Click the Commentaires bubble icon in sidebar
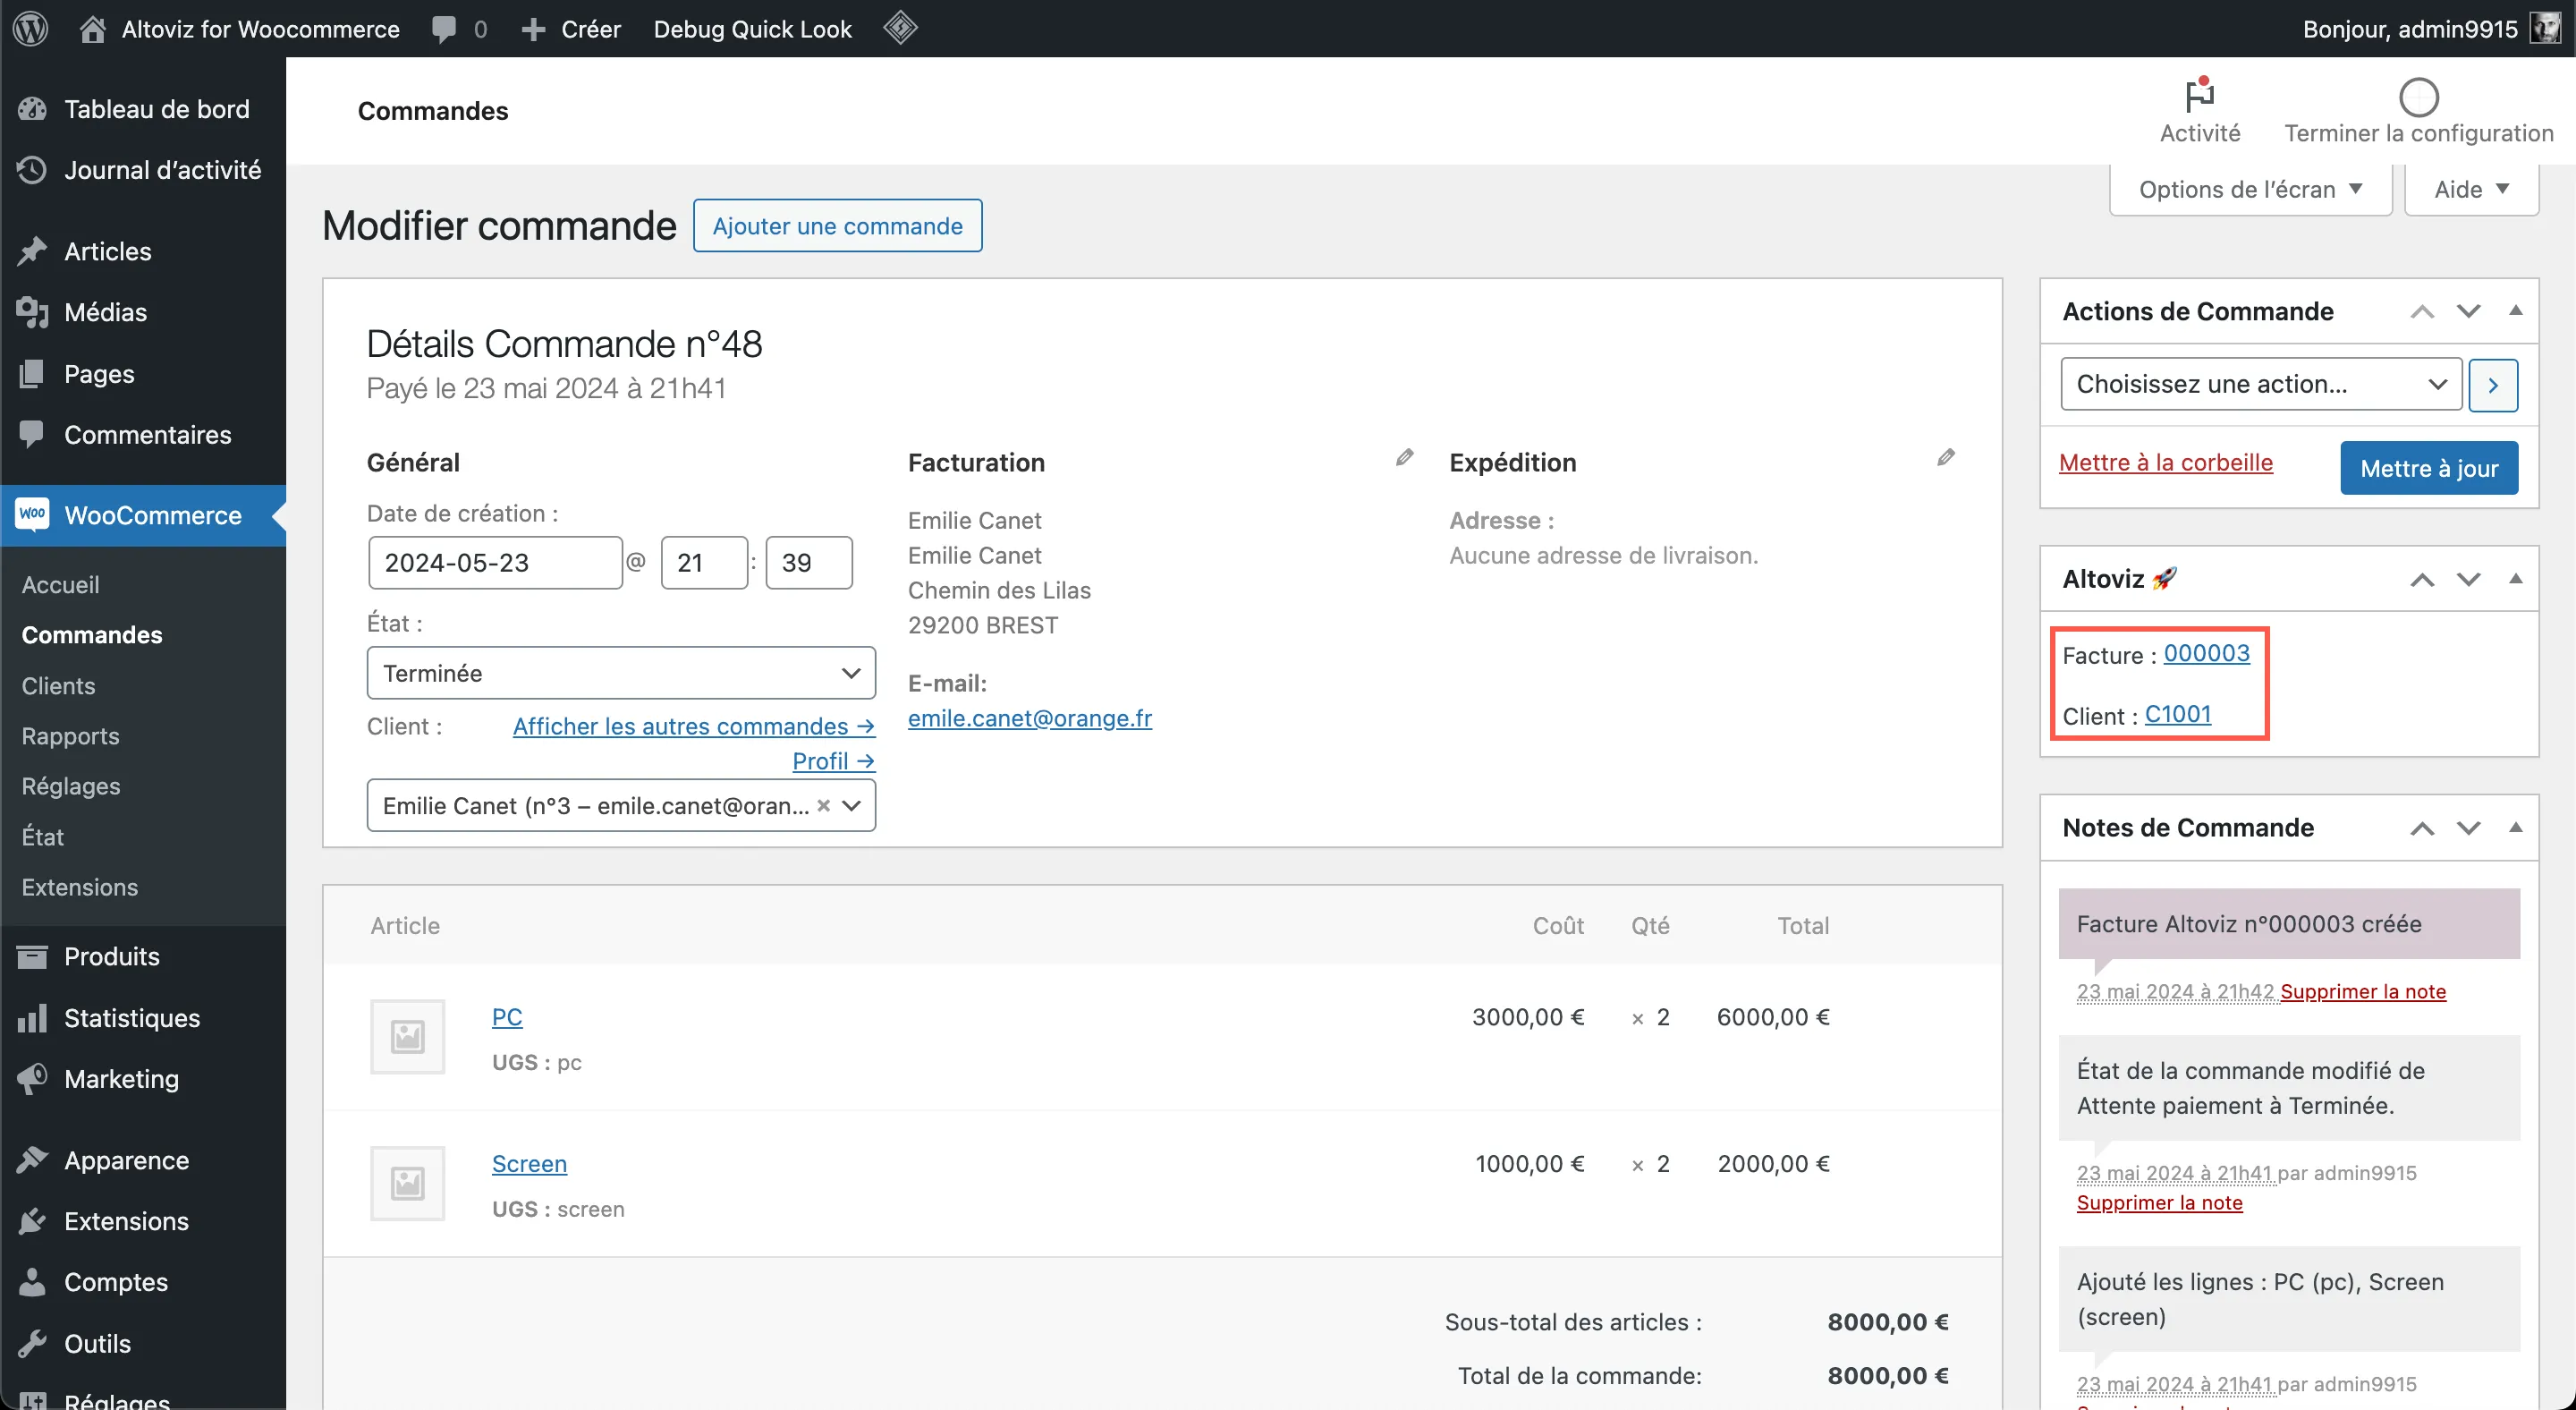Viewport: 2576px width, 1410px height. click(32, 434)
